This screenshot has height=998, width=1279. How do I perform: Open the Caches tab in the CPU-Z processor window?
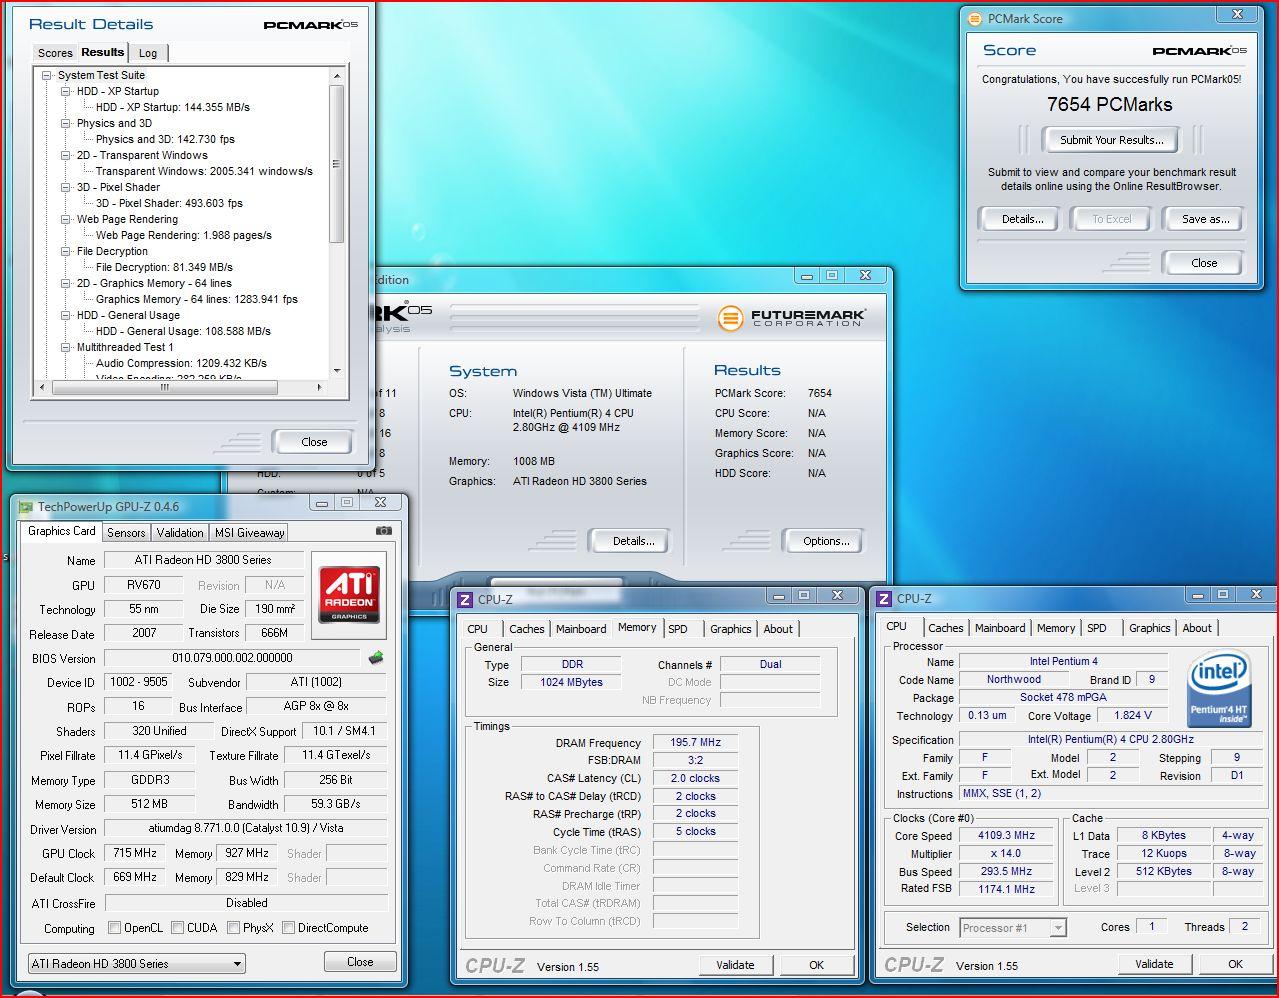tap(945, 628)
